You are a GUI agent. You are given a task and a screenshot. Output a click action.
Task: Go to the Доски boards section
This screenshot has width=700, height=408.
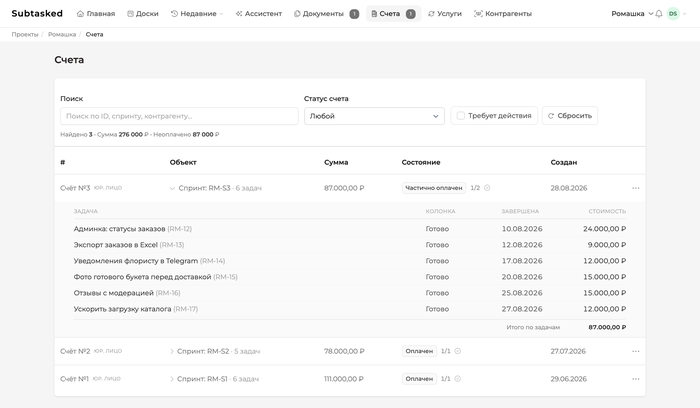143,14
